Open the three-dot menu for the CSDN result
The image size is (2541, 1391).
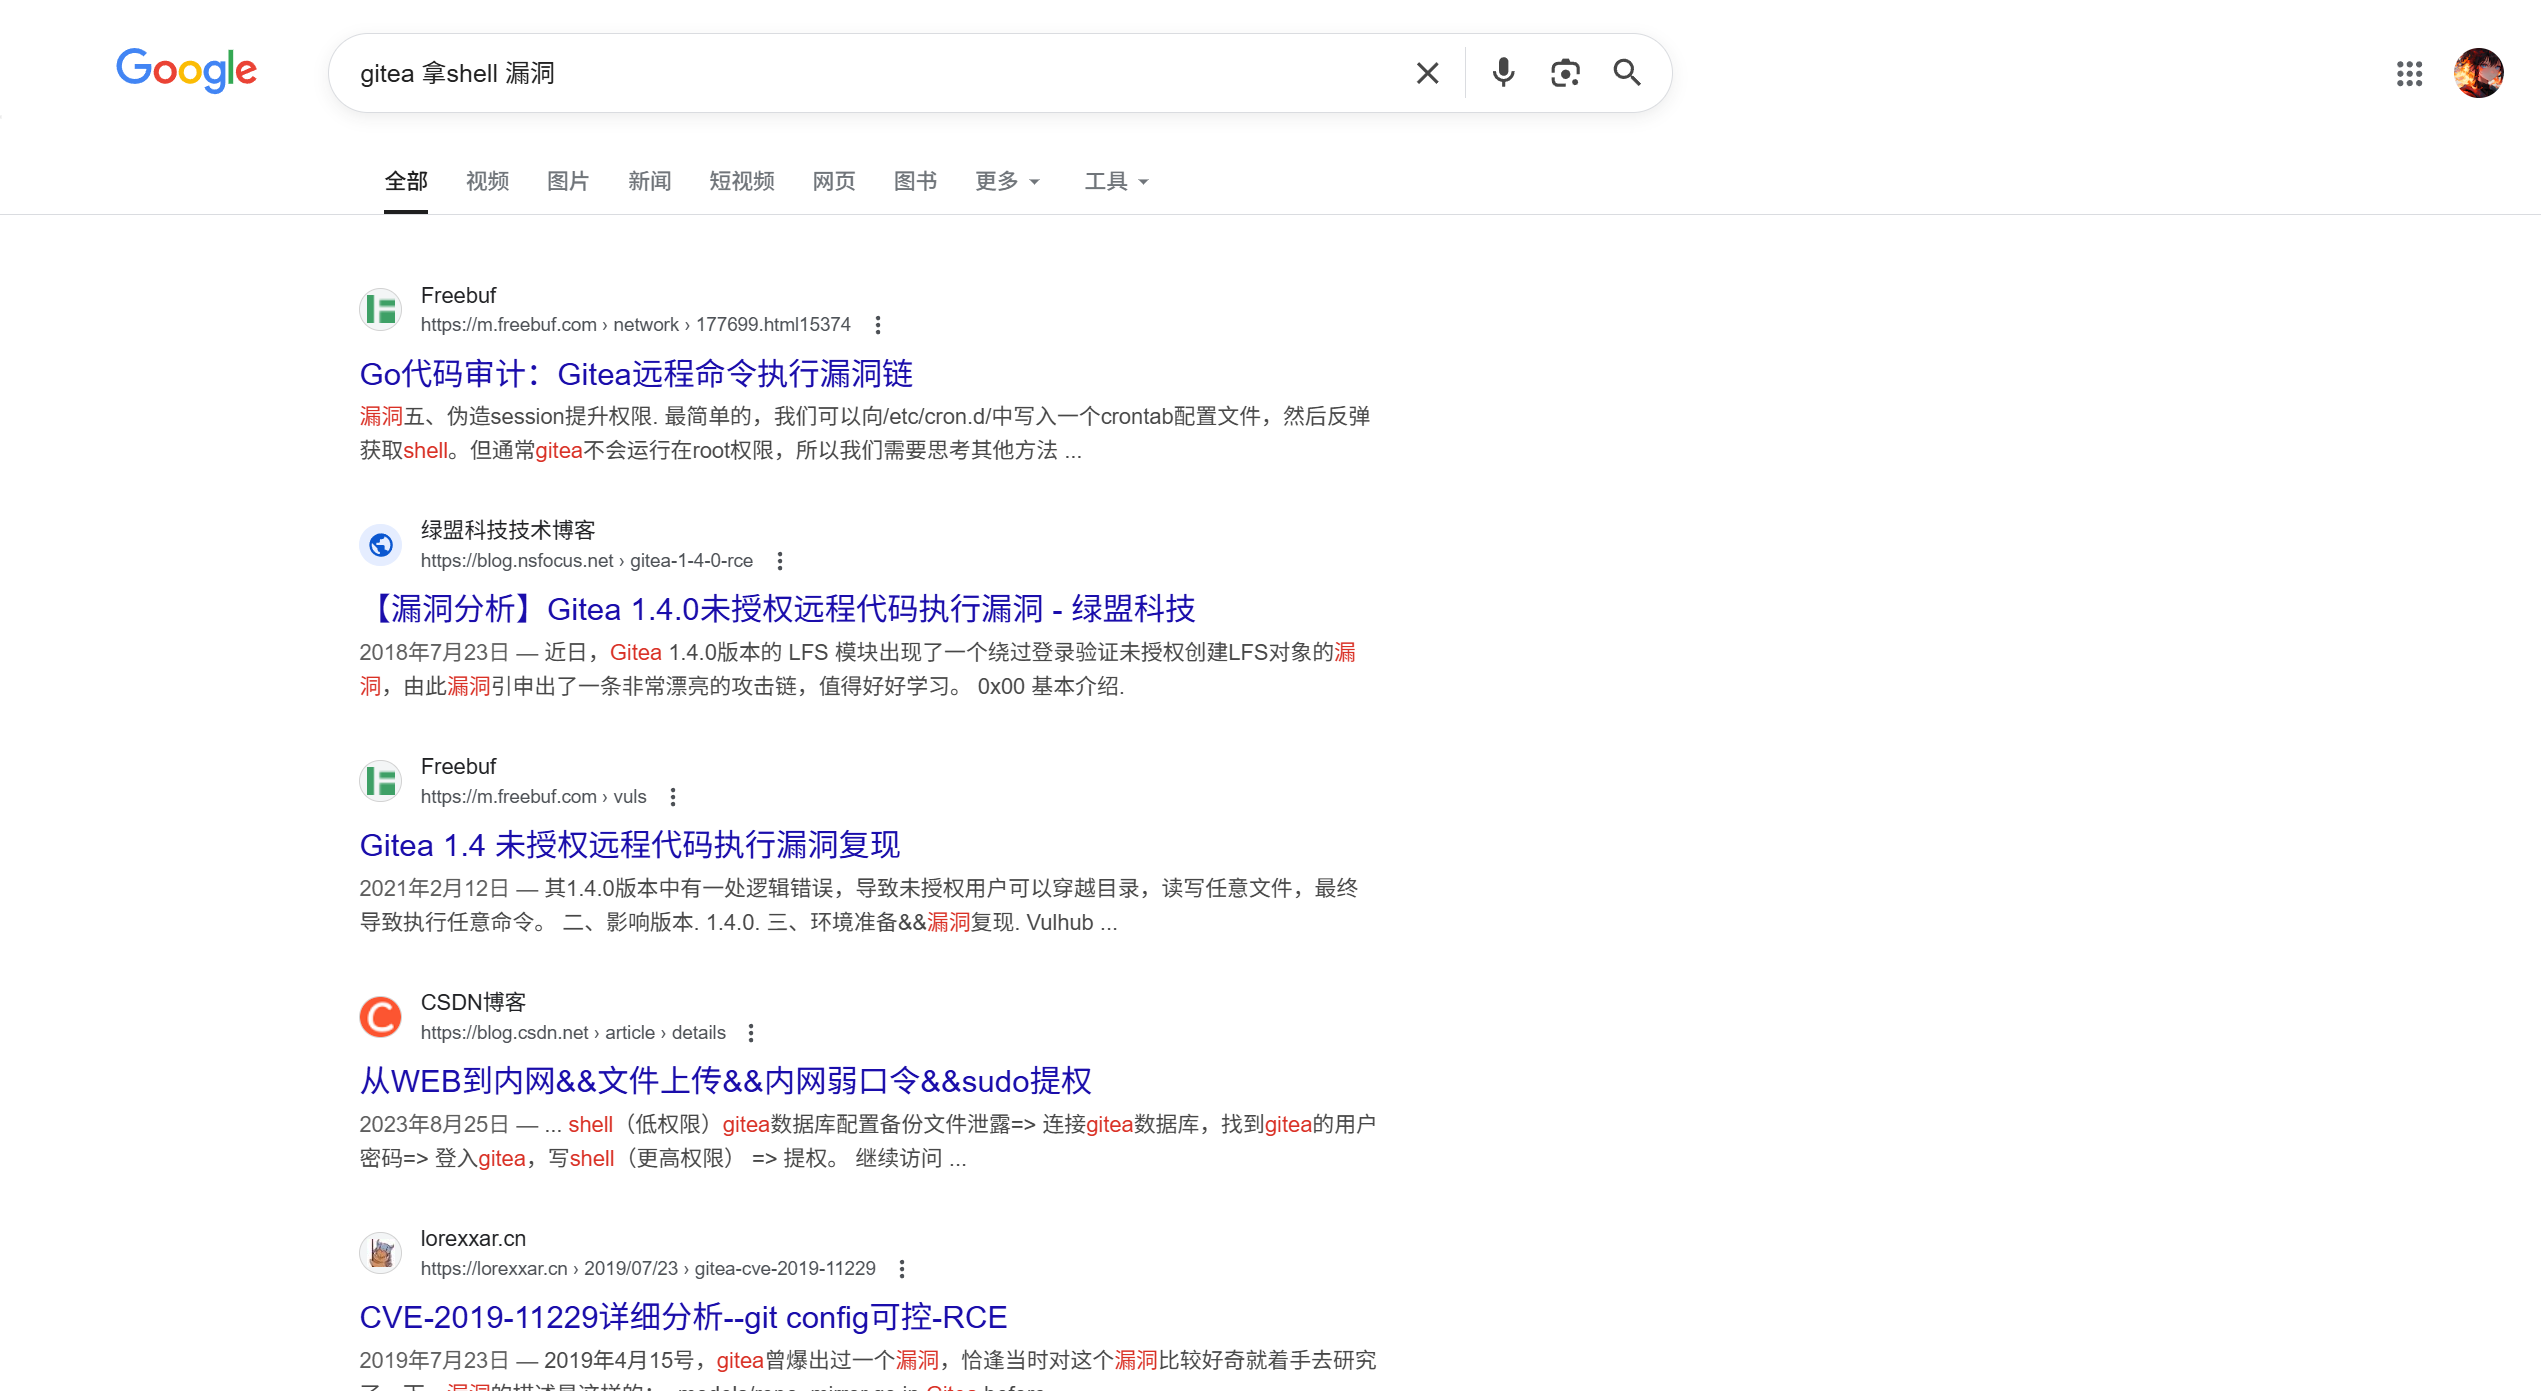click(751, 1032)
